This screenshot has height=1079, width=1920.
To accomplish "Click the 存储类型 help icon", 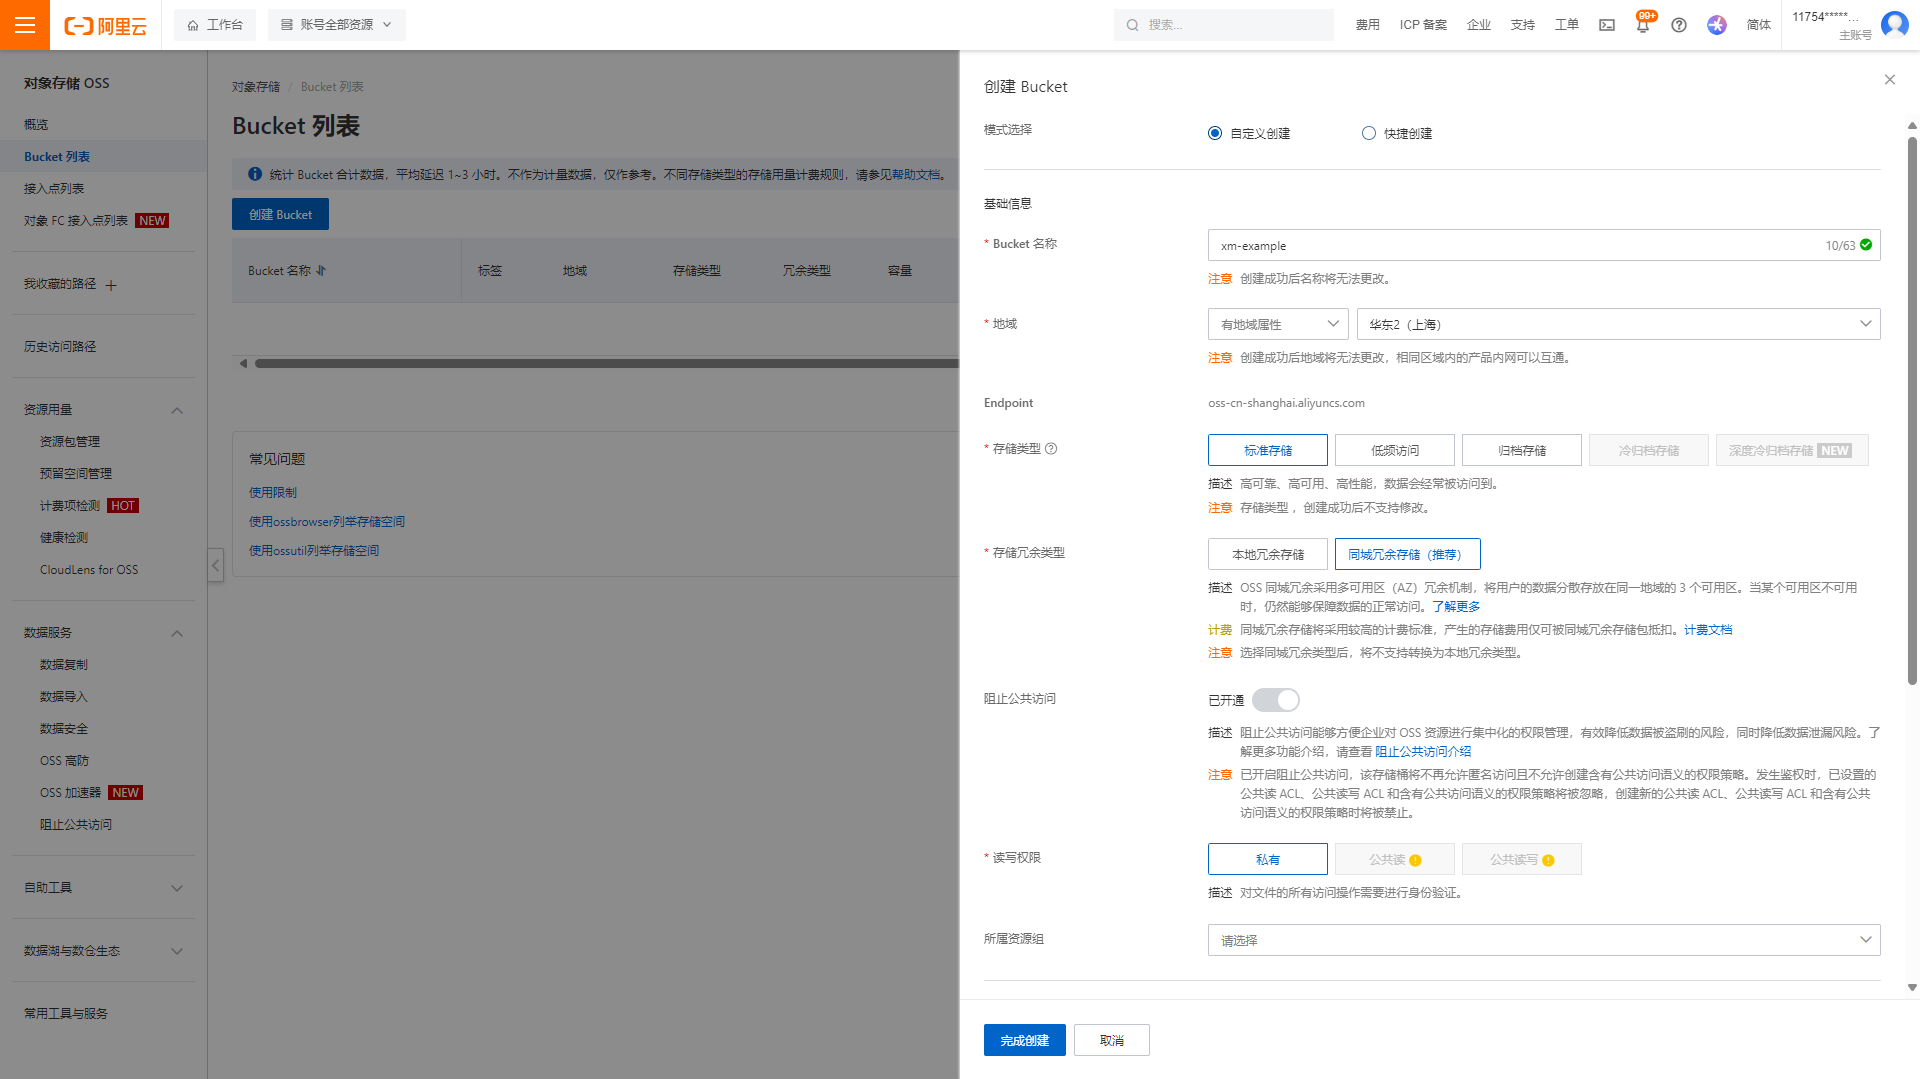I will pyautogui.click(x=1051, y=449).
